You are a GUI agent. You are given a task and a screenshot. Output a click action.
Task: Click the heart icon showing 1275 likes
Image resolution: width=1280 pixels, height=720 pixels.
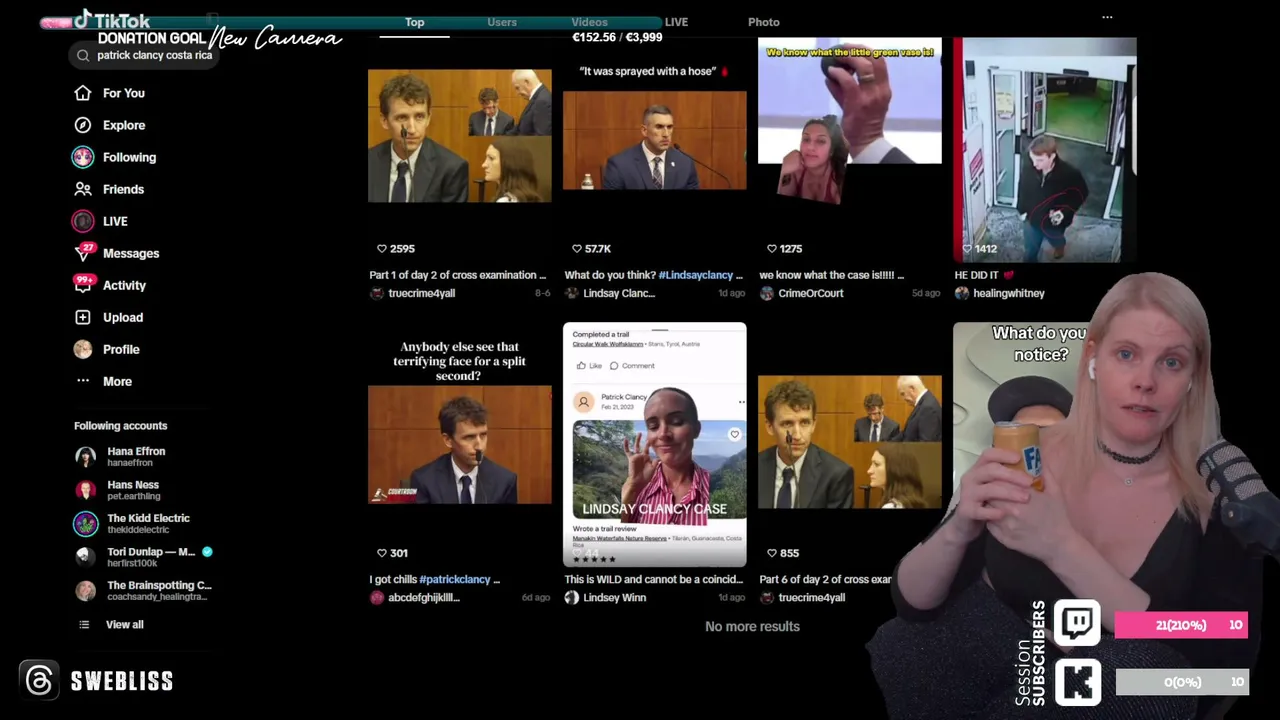click(771, 248)
